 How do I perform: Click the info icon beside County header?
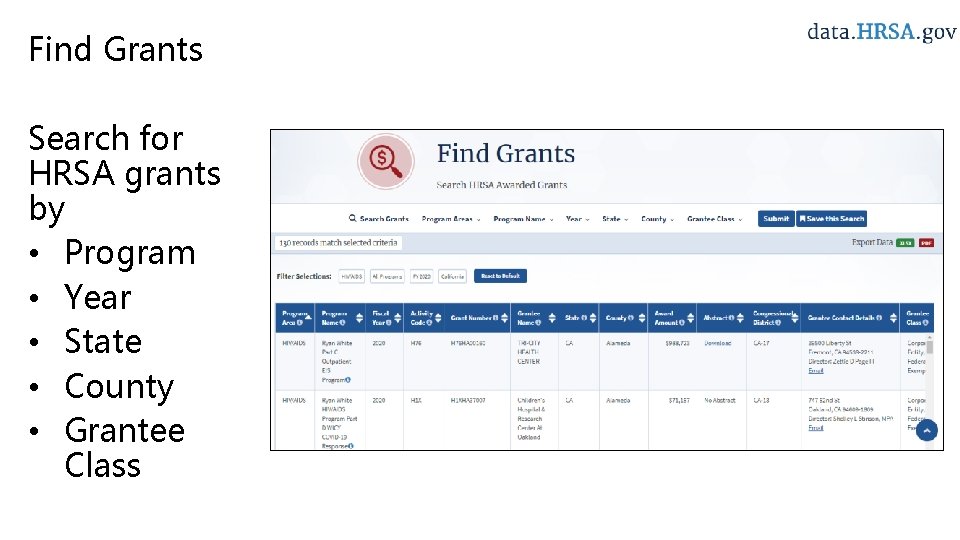pos(631,318)
